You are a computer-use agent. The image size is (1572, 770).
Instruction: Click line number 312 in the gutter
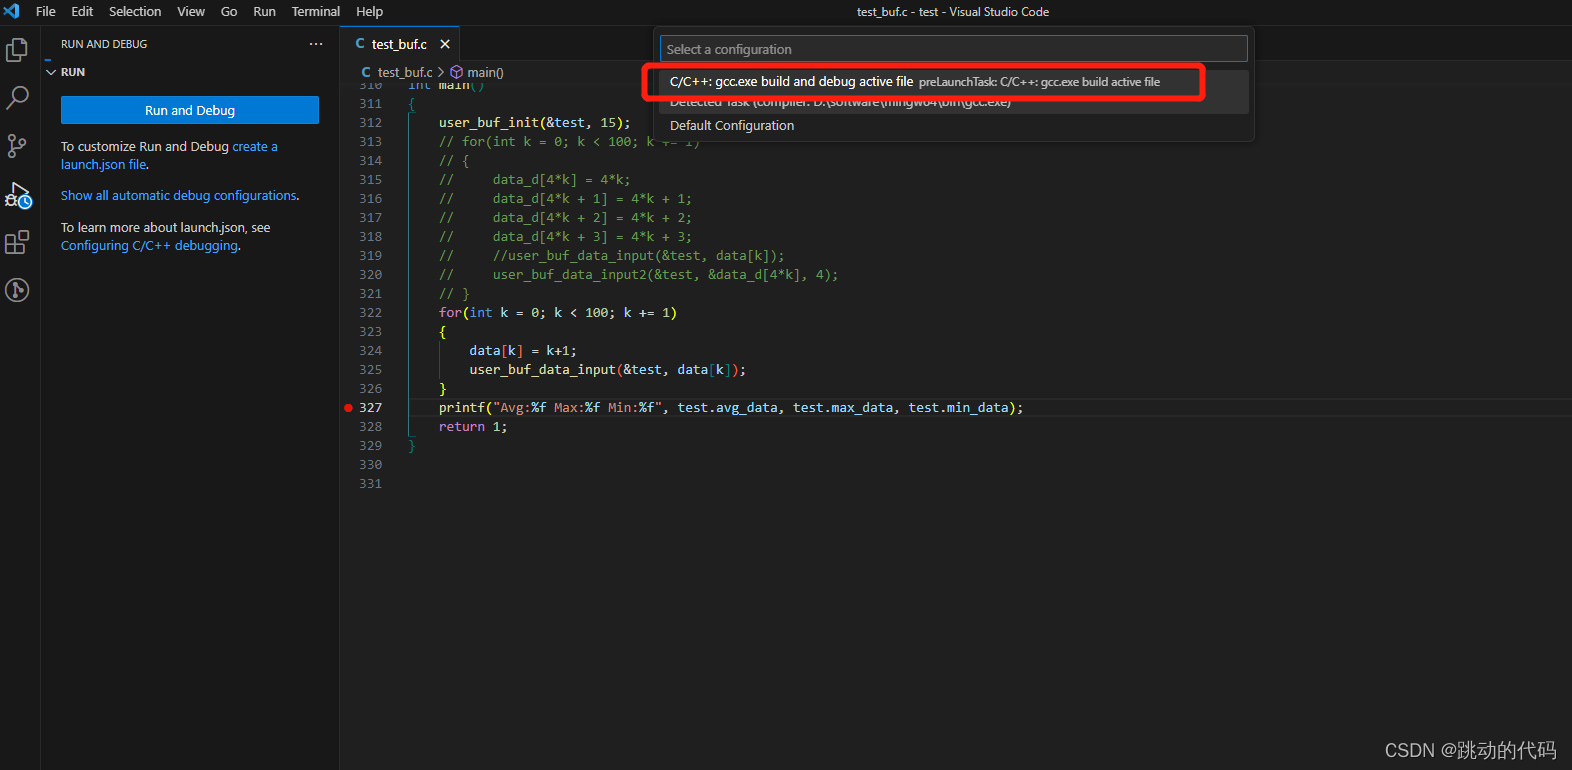pos(370,122)
